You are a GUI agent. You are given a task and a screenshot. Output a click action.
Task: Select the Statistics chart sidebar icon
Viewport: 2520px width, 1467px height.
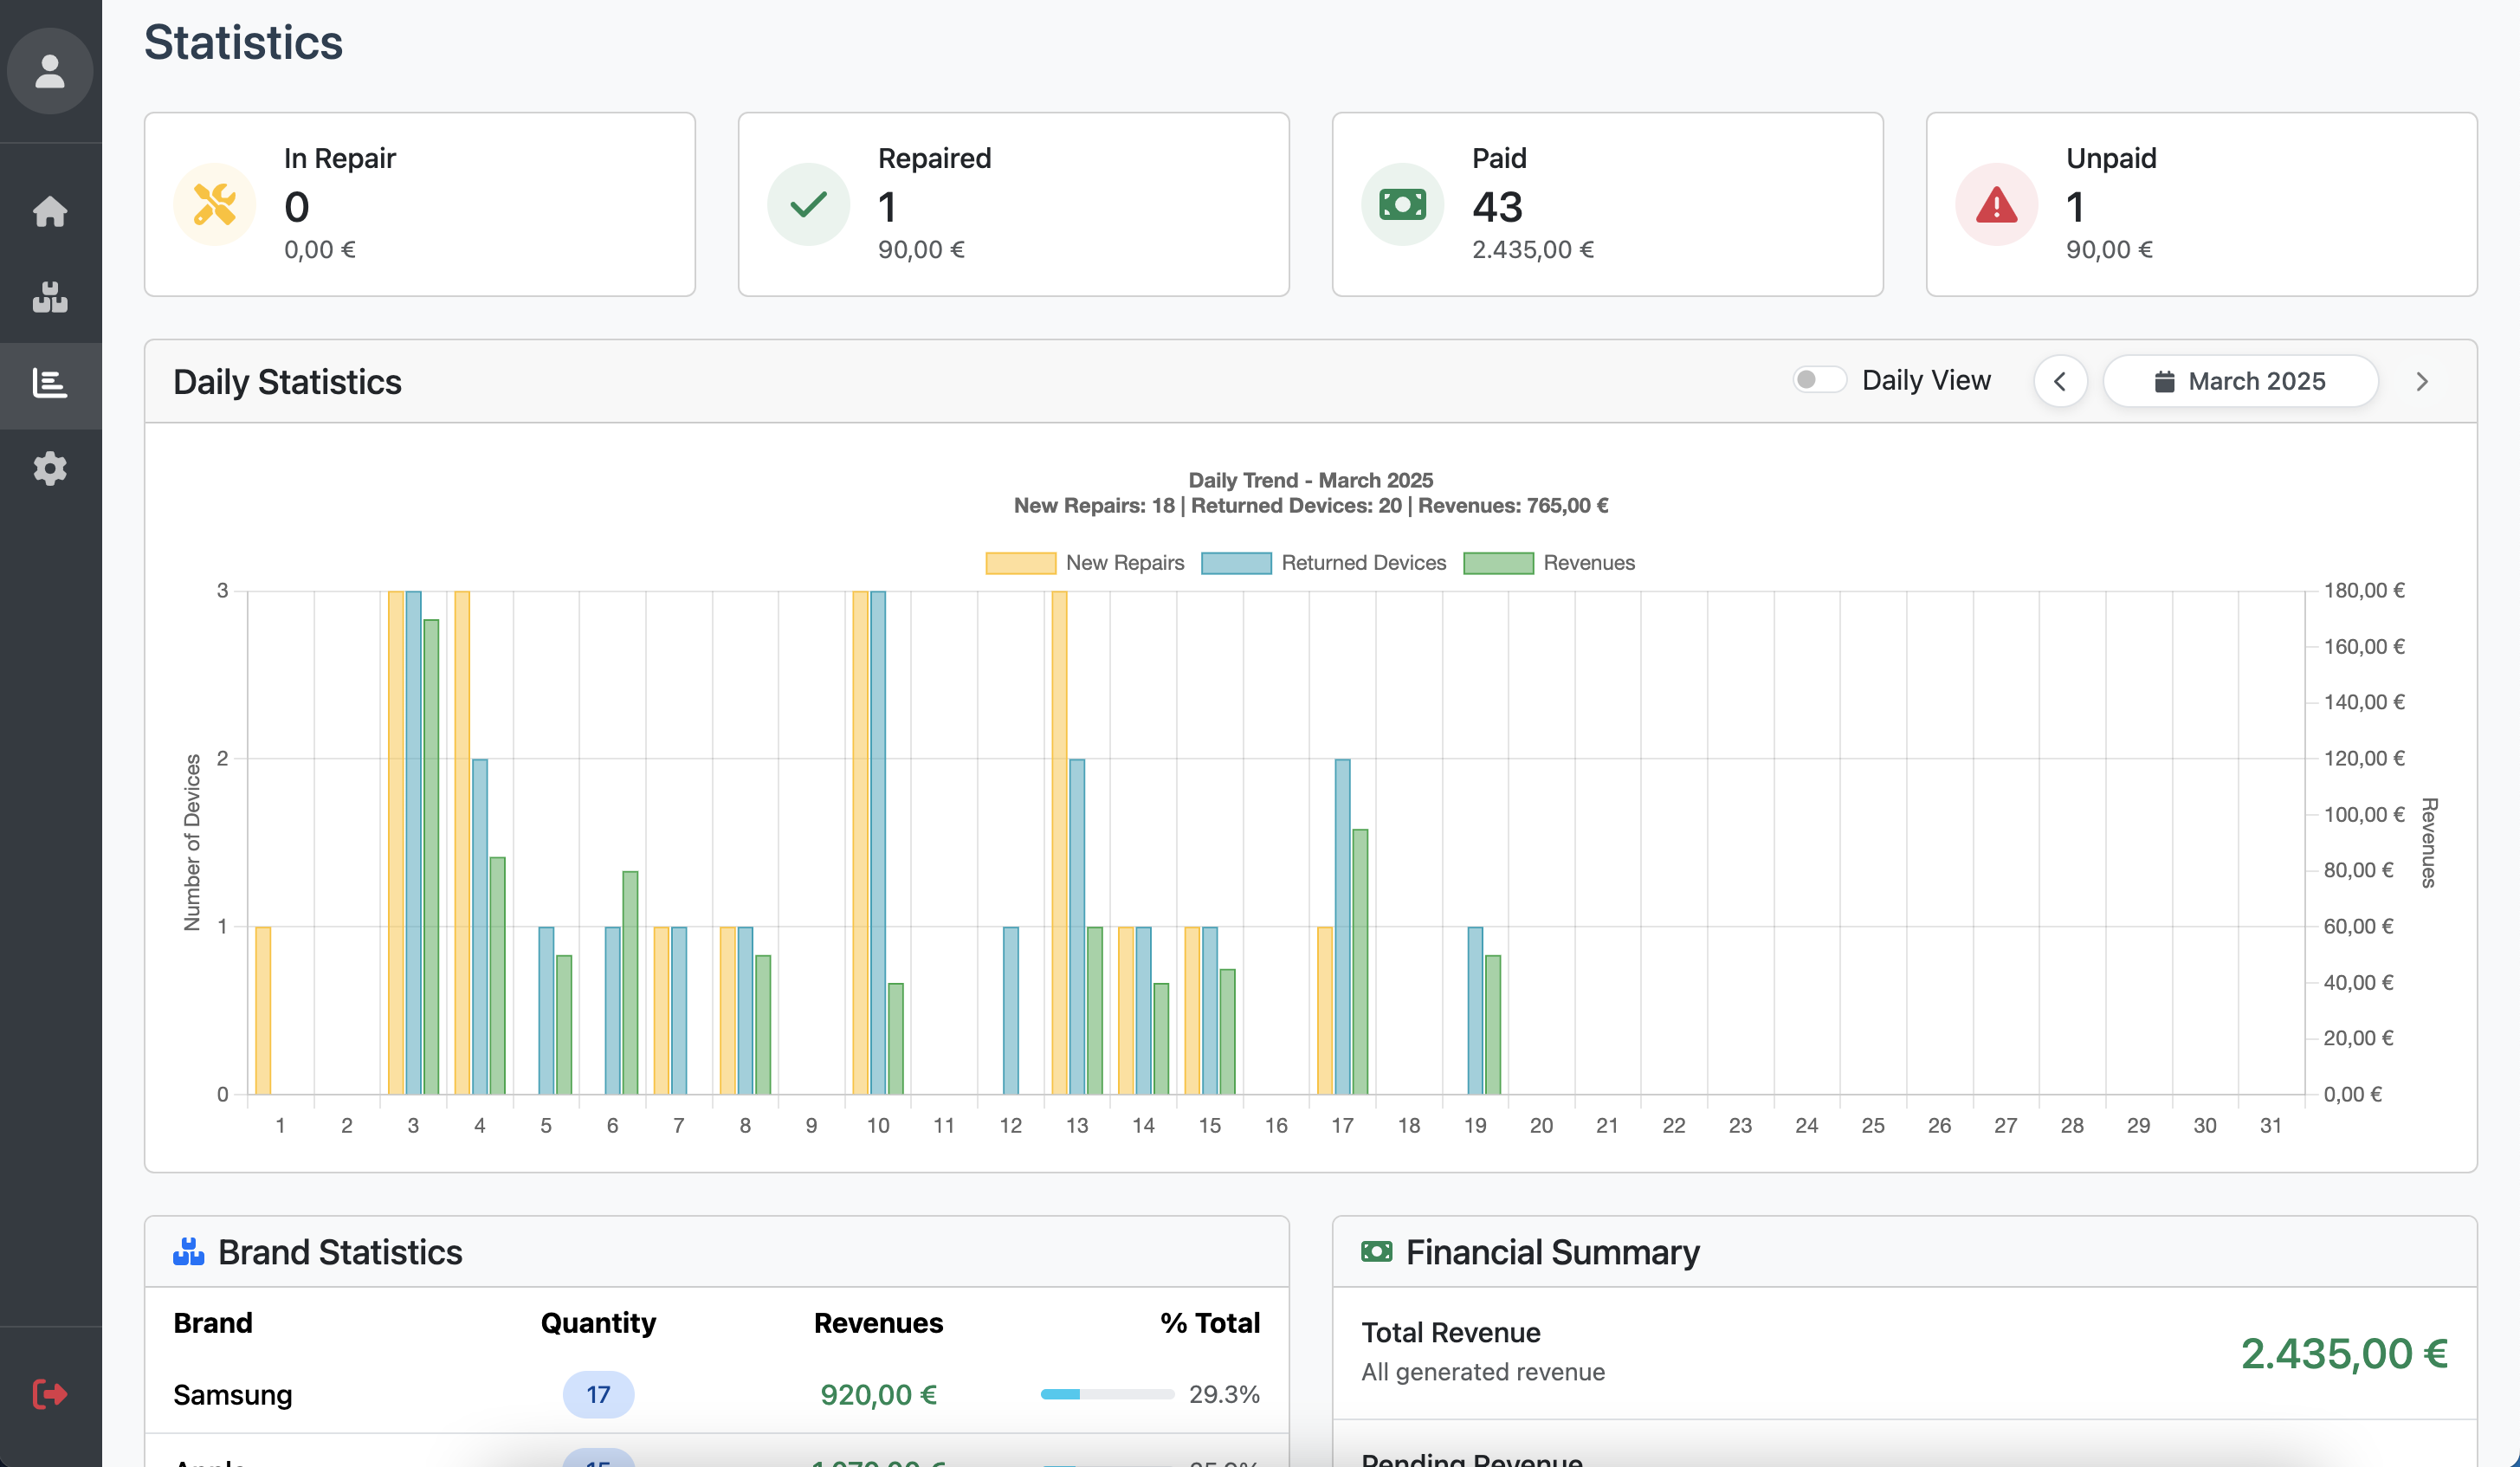click(x=50, y=383)
